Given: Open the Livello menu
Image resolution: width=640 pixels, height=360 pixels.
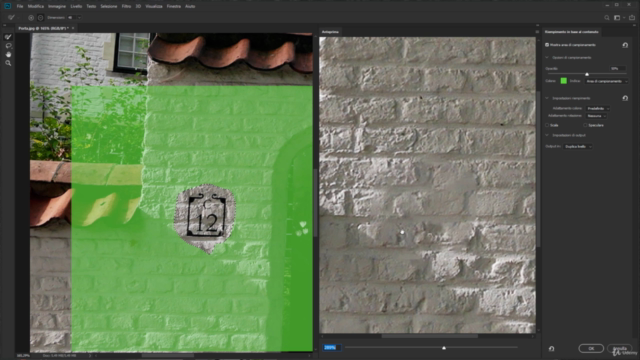Looking at the screenshot, I should [76, 7].
